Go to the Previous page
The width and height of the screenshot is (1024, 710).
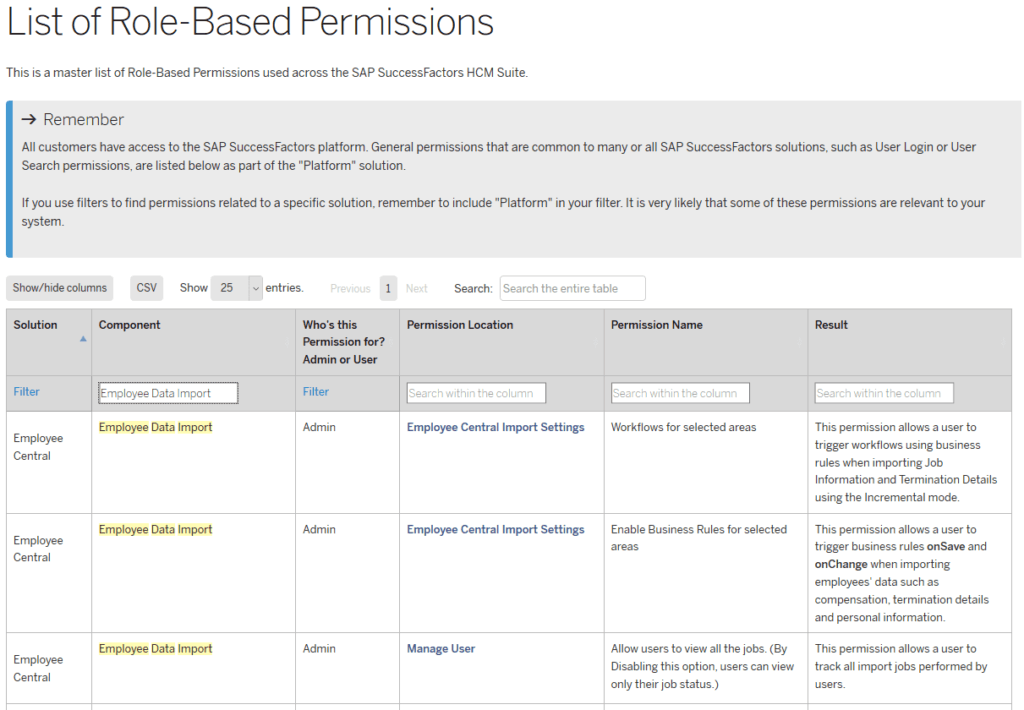(350, 289)
